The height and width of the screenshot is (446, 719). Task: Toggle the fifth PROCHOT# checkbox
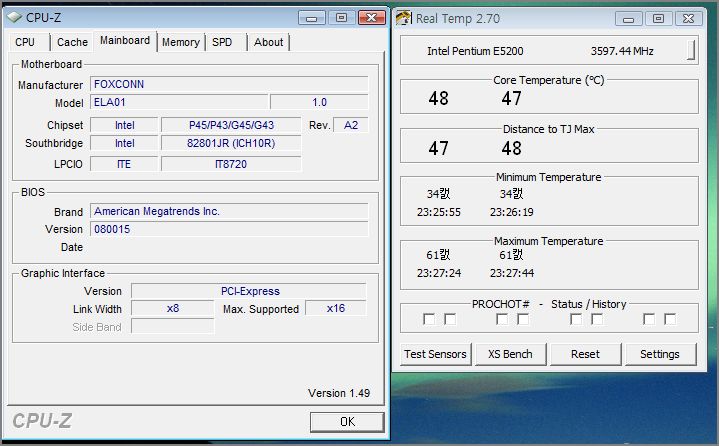coord(576,319)
